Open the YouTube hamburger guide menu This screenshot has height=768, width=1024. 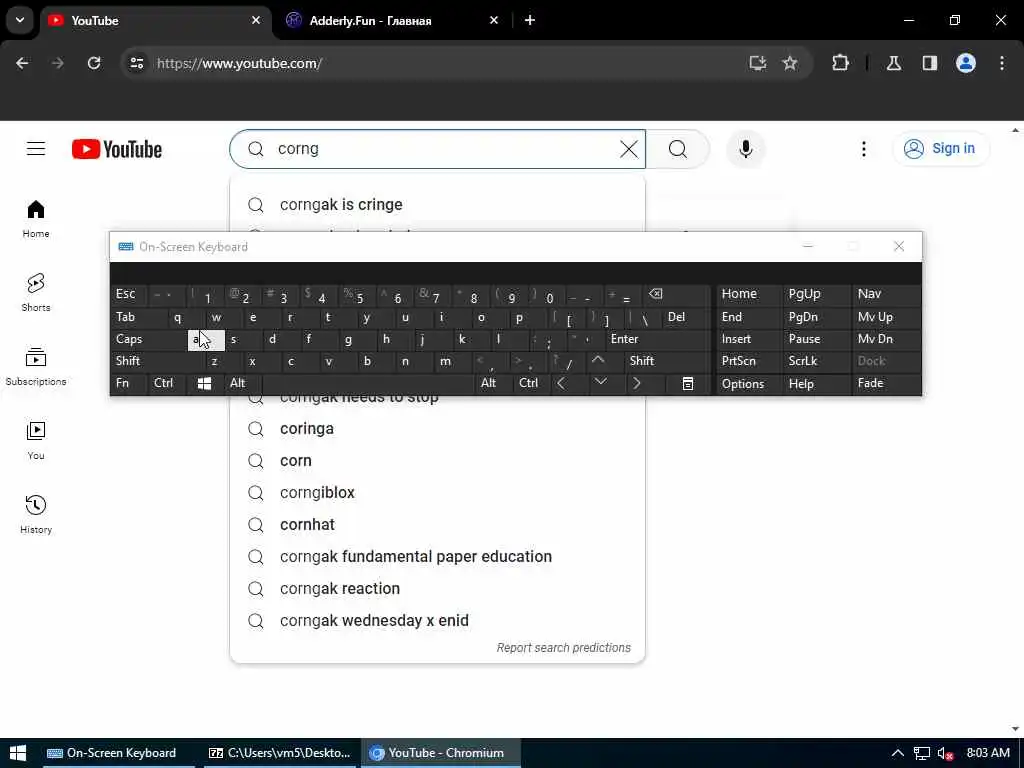(36, 149)
